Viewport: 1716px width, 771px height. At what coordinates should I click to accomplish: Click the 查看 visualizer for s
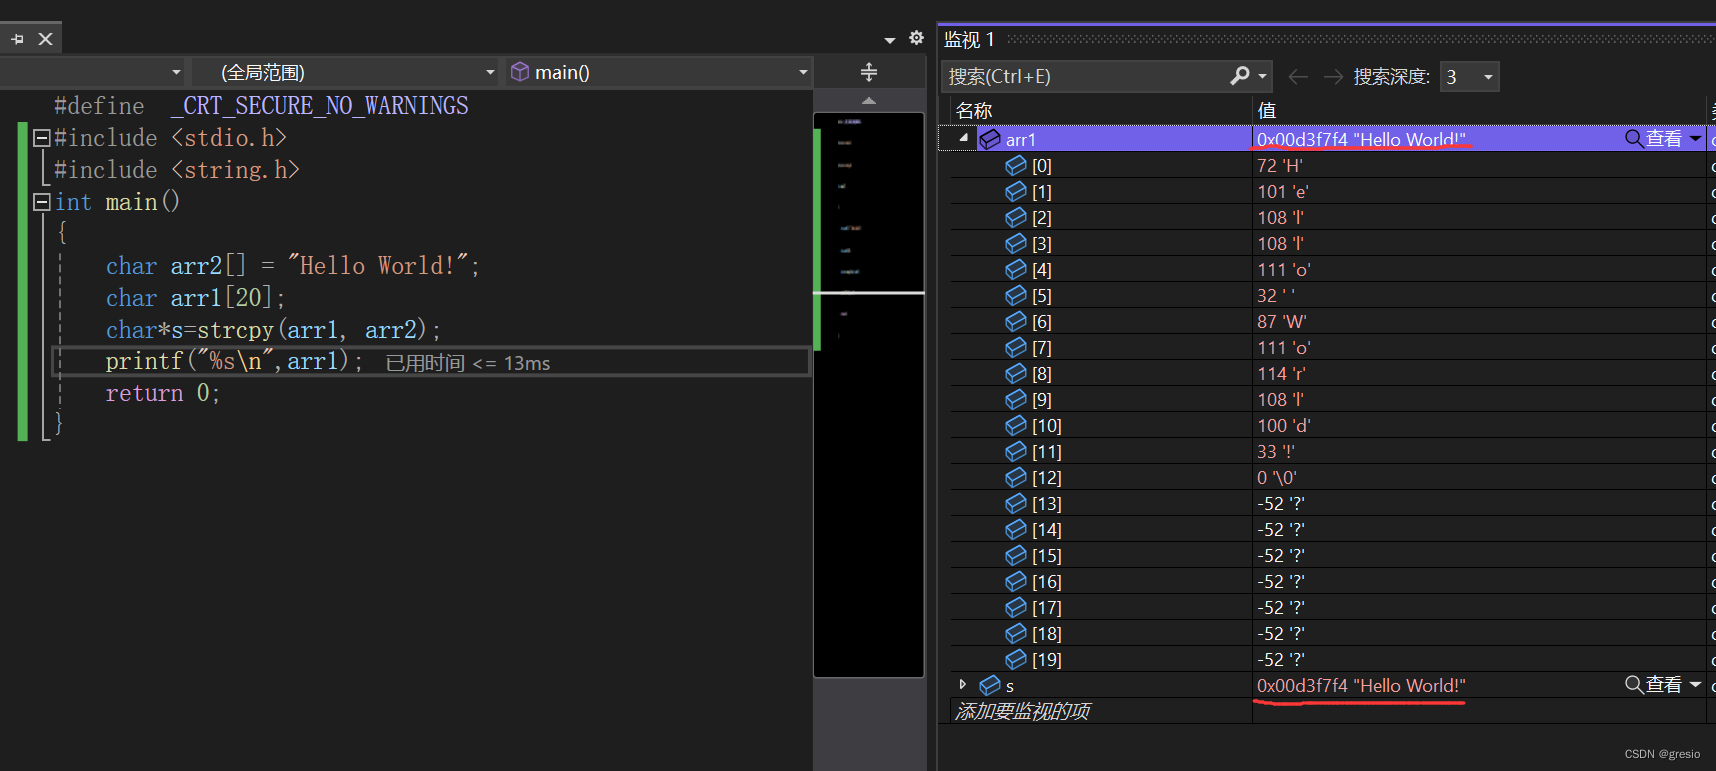pos(1653,684)
